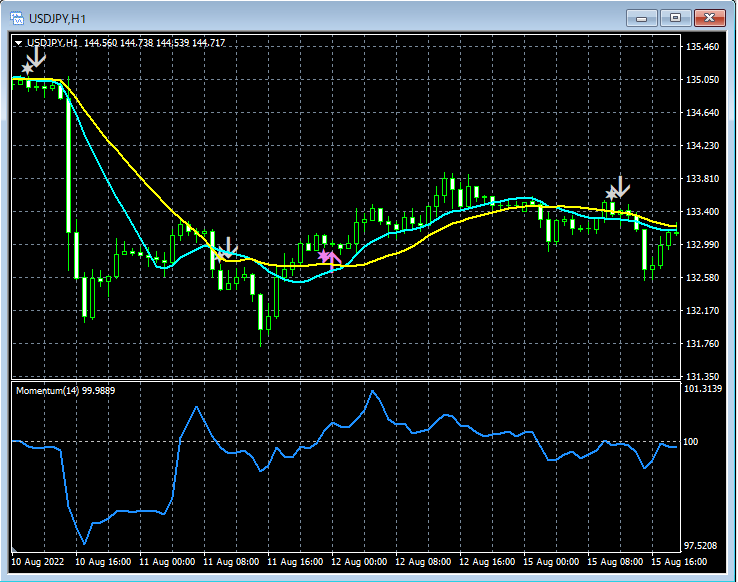Click the 132.170 price scale label
The width and height of the screenshot is (738, 582).
702,311
